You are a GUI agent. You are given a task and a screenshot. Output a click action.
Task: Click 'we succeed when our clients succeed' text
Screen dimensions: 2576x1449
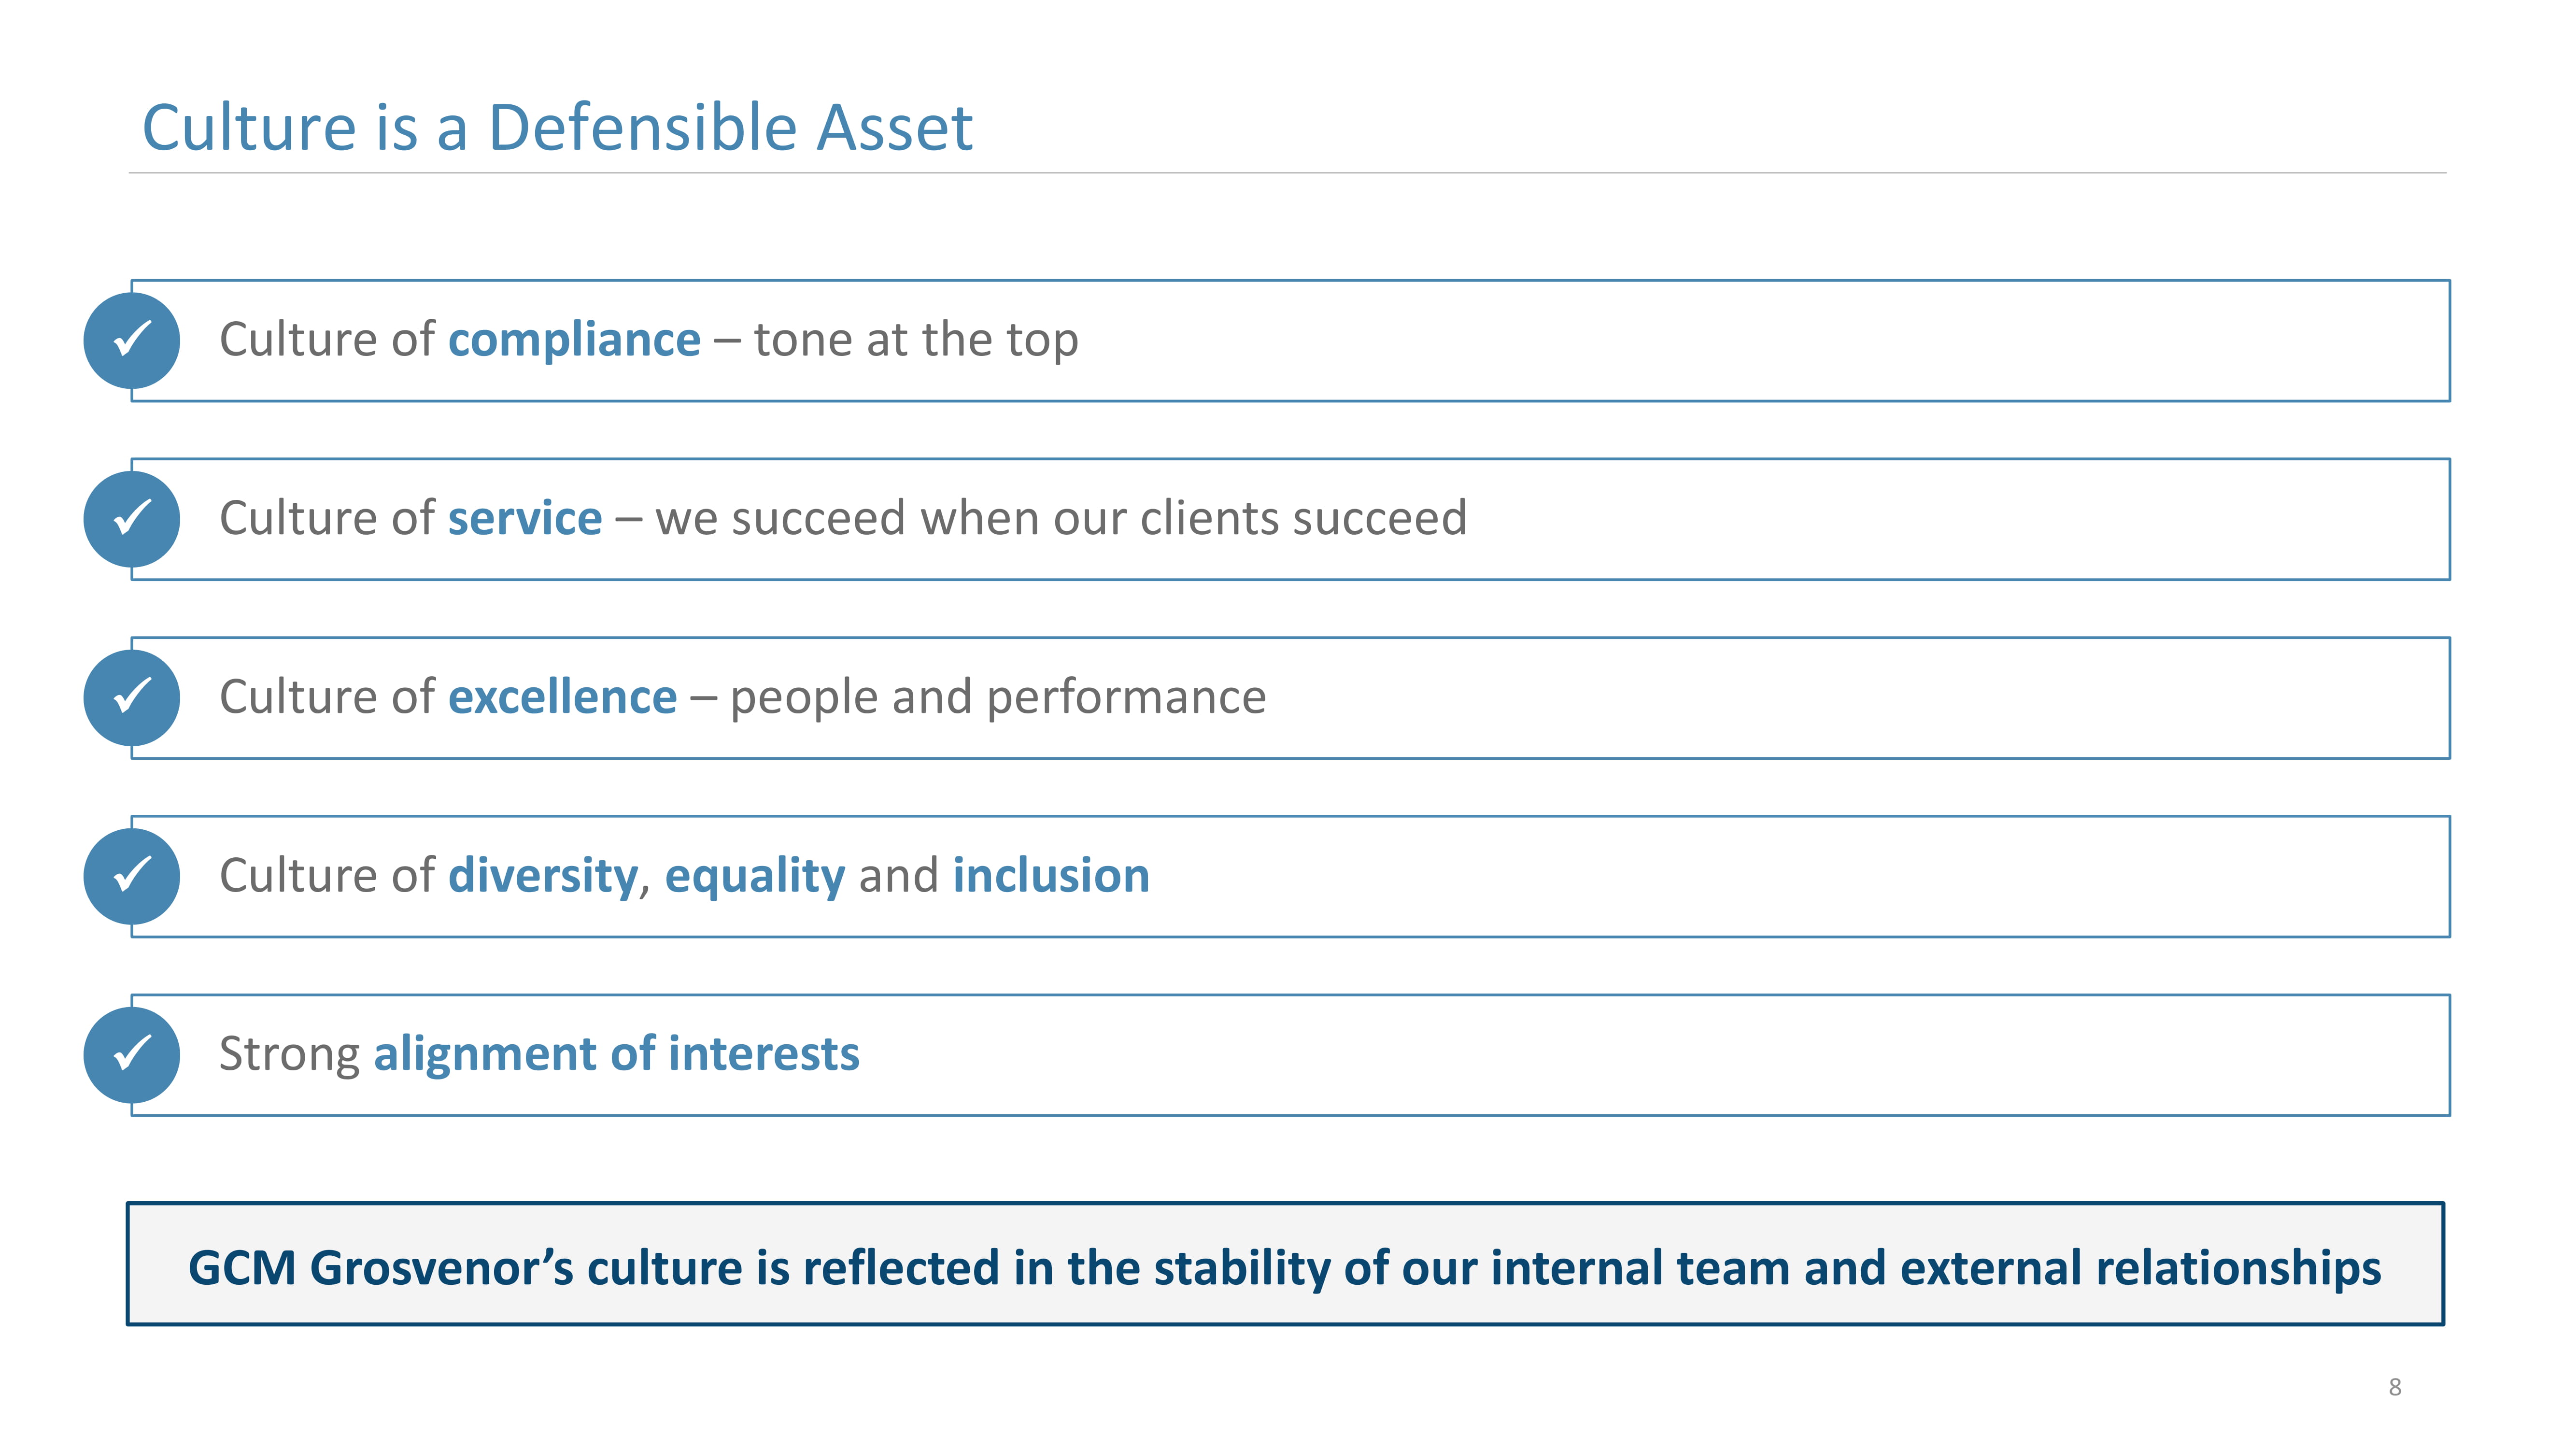[1061, 518]
